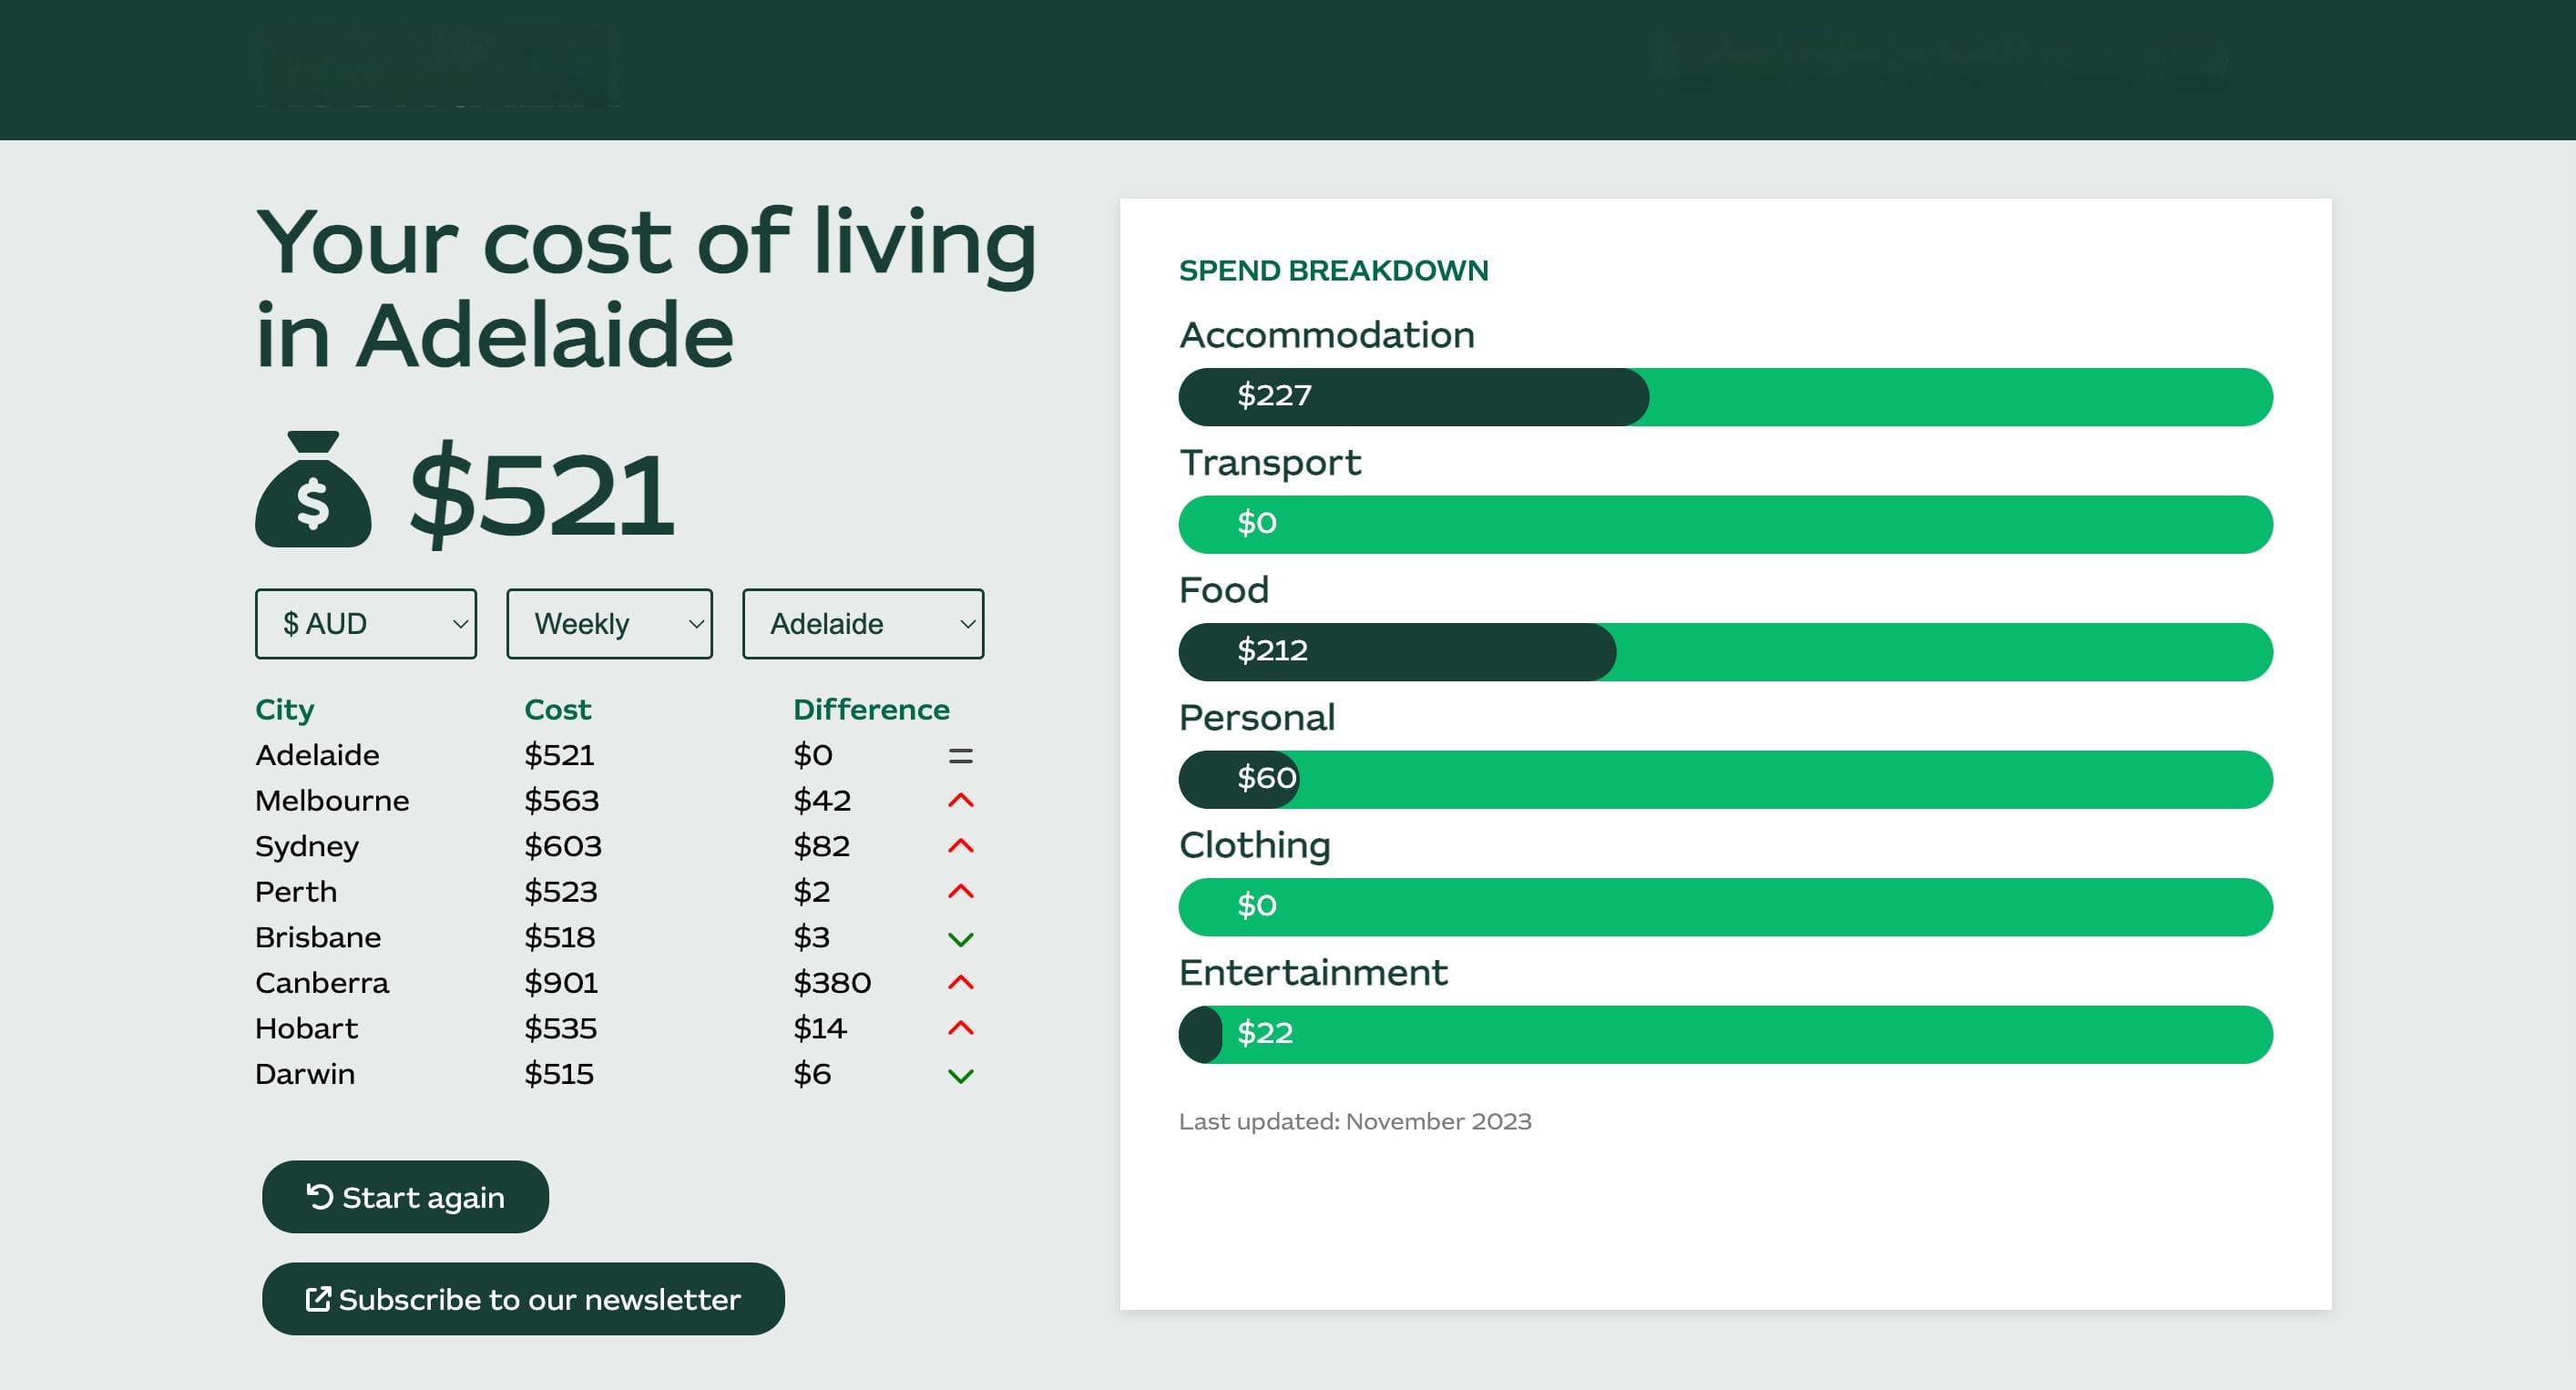The image size is (2576, 1390).
Task: Click the Food $212 bar
Action: [x=1725, y=652]
